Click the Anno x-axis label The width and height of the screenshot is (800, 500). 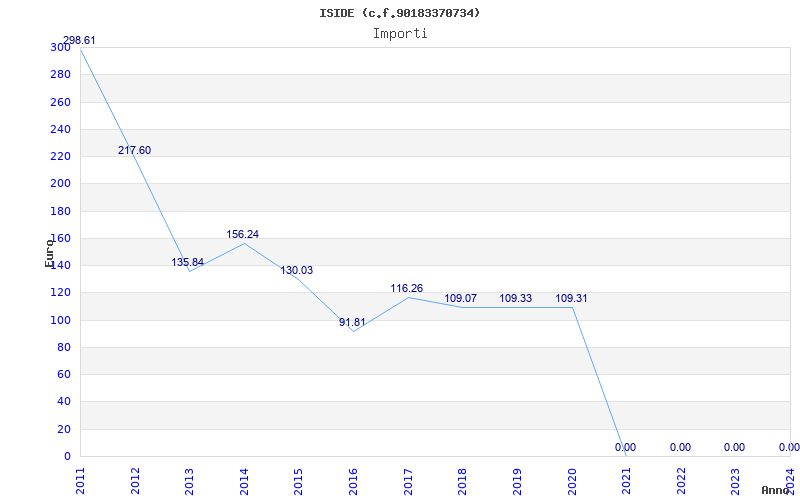[x=776, y=490]
